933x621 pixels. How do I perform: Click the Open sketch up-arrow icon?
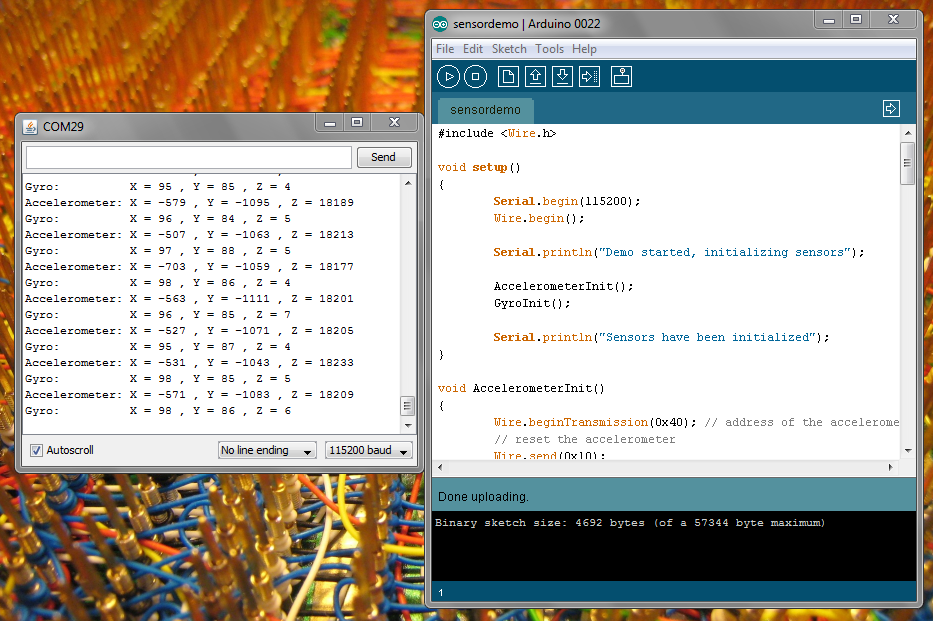point(535,76)
